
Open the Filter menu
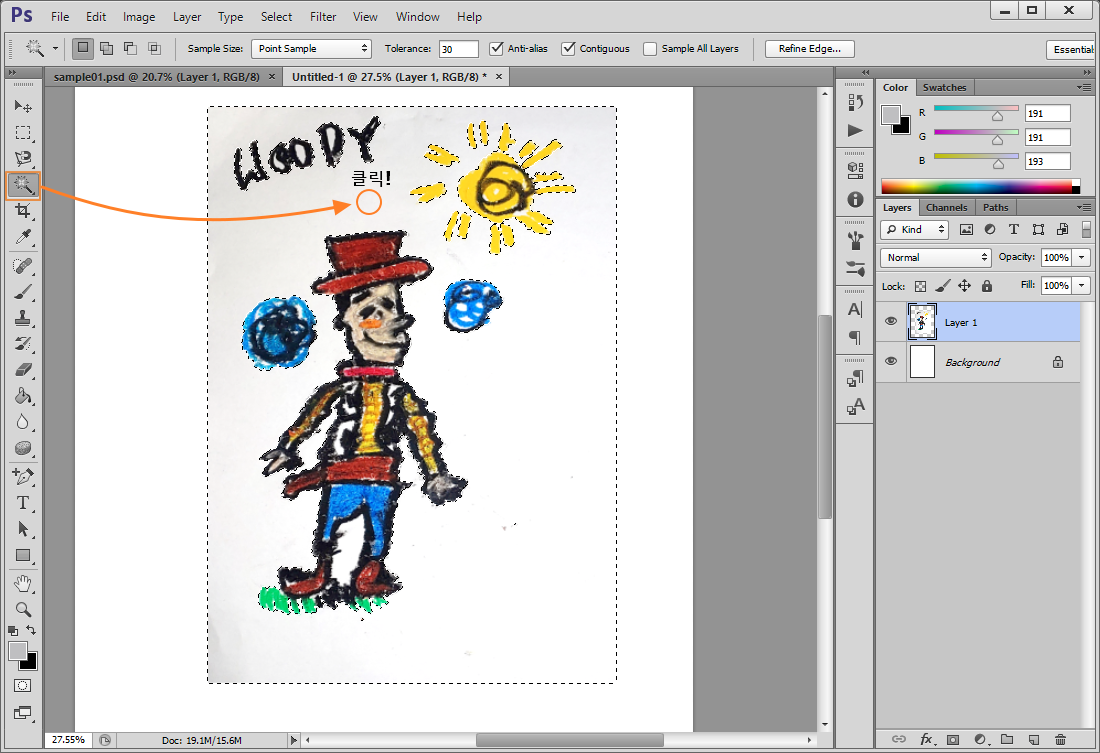point(323,17)
